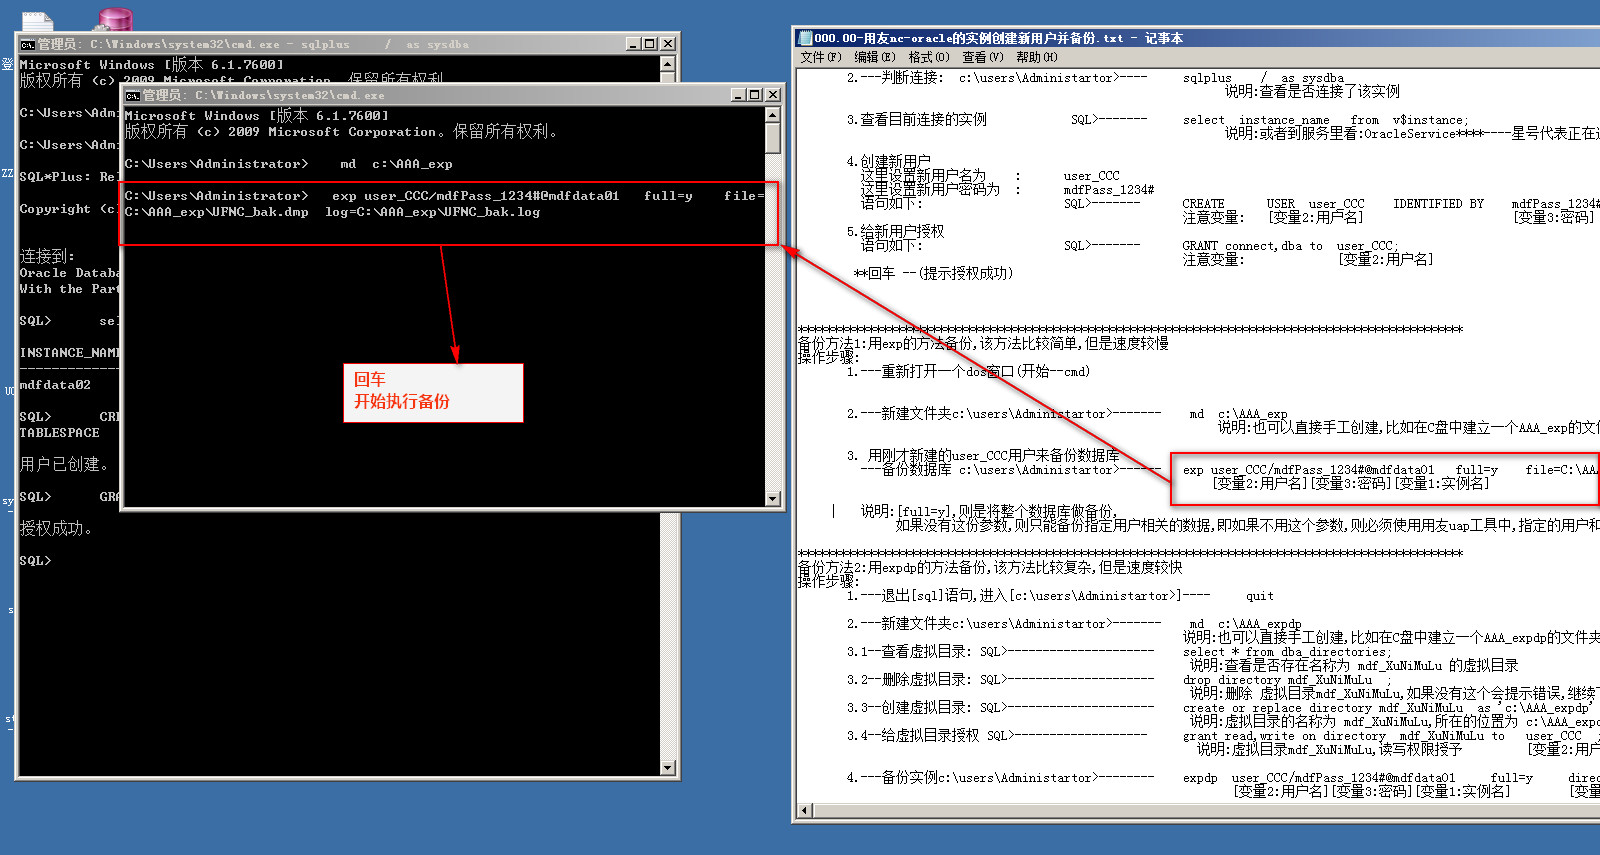
Task: Maximize the front cmd.exe window
Action: coord(755,95)
